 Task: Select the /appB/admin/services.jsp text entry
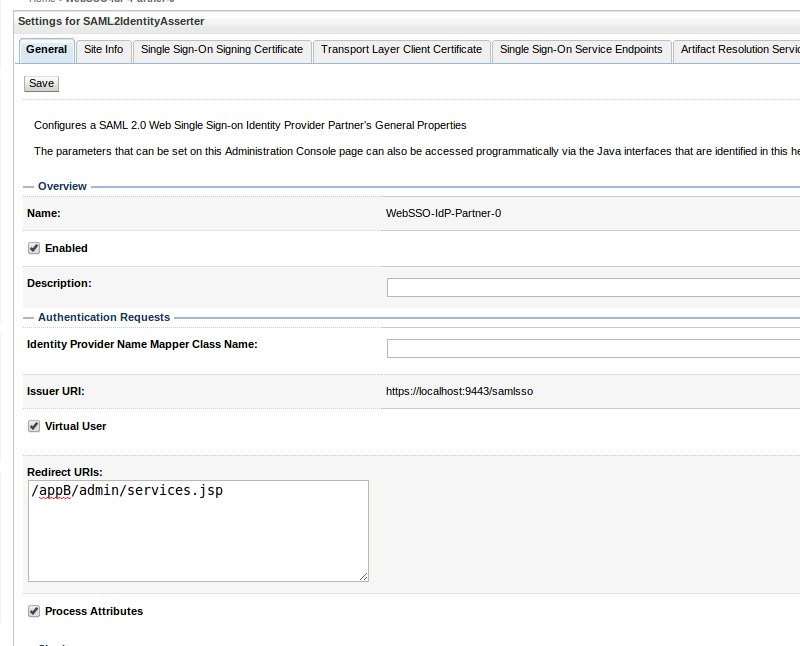tap(126, 490)
